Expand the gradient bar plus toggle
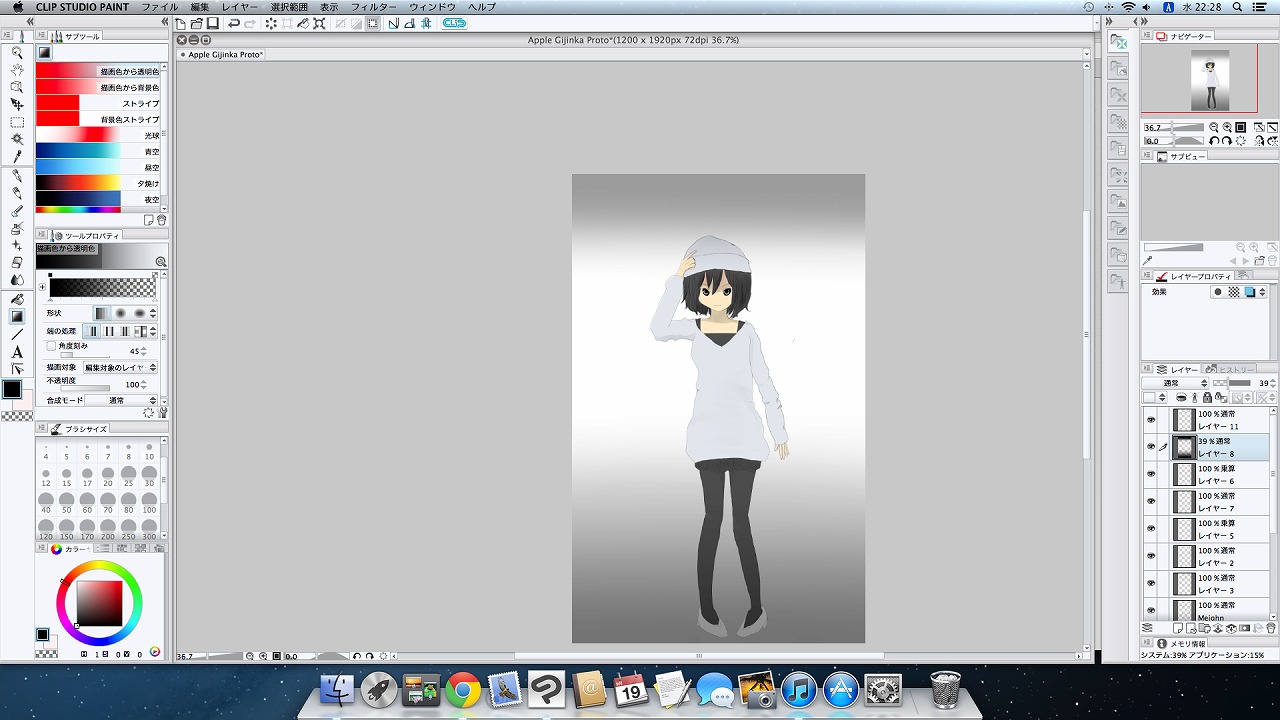Image resolution: width=1280 pixels, height=720 pixels. click(42, 287)
